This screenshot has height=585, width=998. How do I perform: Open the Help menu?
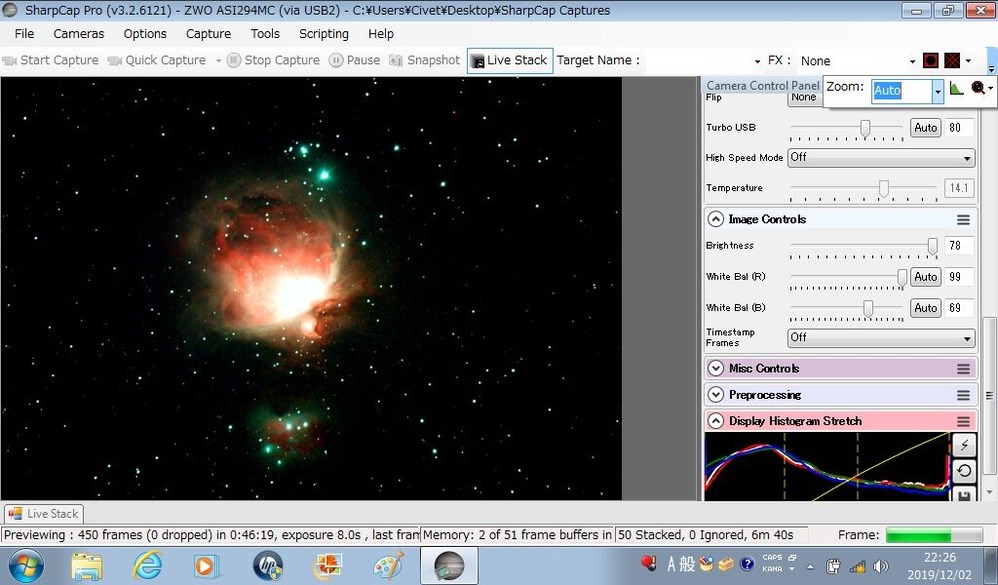click(381, 34)
